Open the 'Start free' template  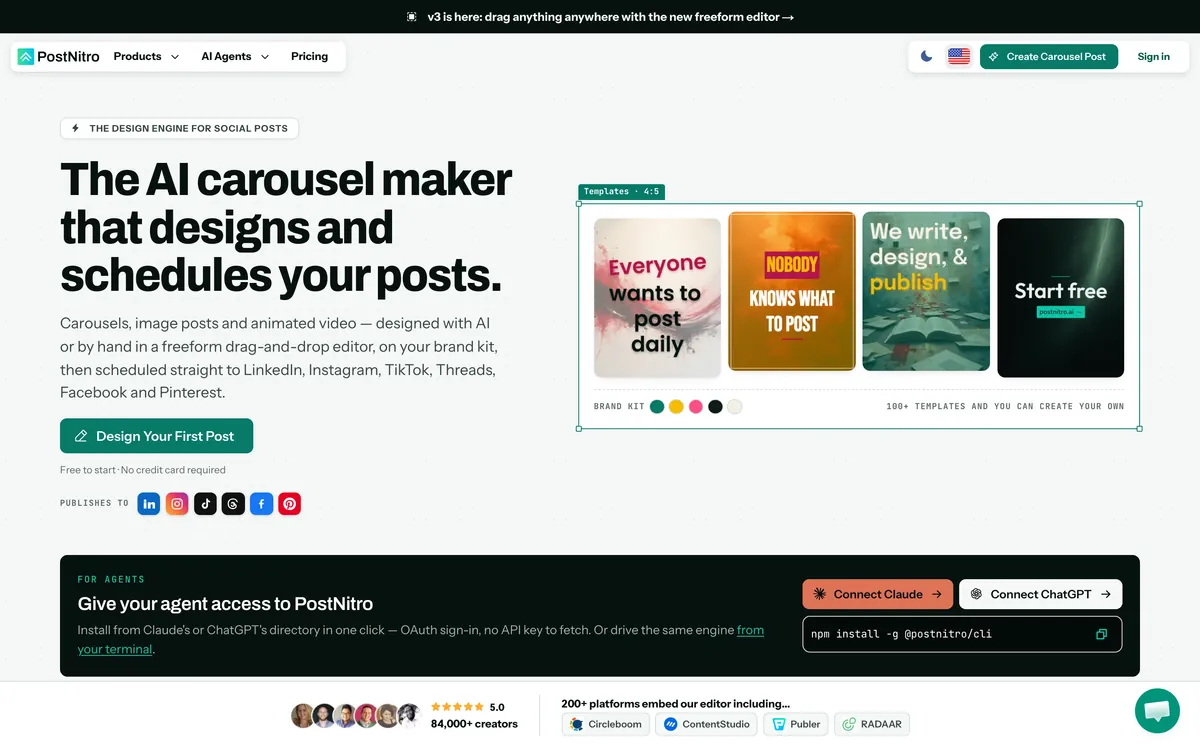tap(1061, 297)
